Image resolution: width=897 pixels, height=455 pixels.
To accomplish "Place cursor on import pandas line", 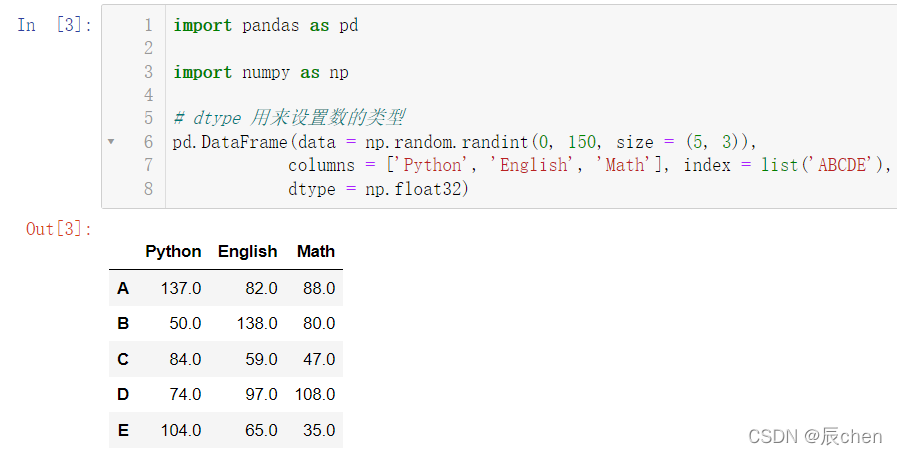I will click(x=265, y=26).
